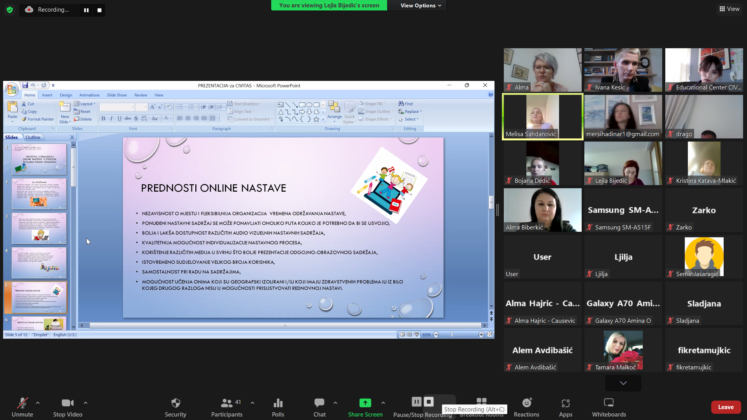Click the Paste button

point(12,110)
